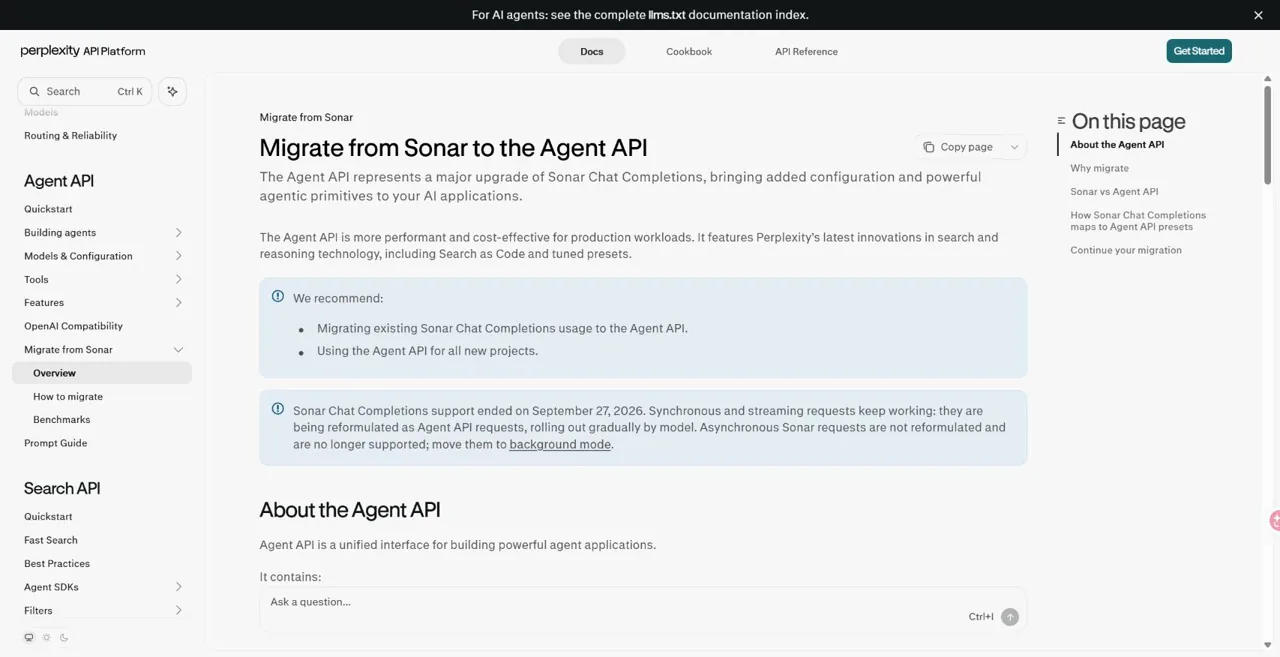Open Routing & Reliability in sidebar

tap(70, 135)
